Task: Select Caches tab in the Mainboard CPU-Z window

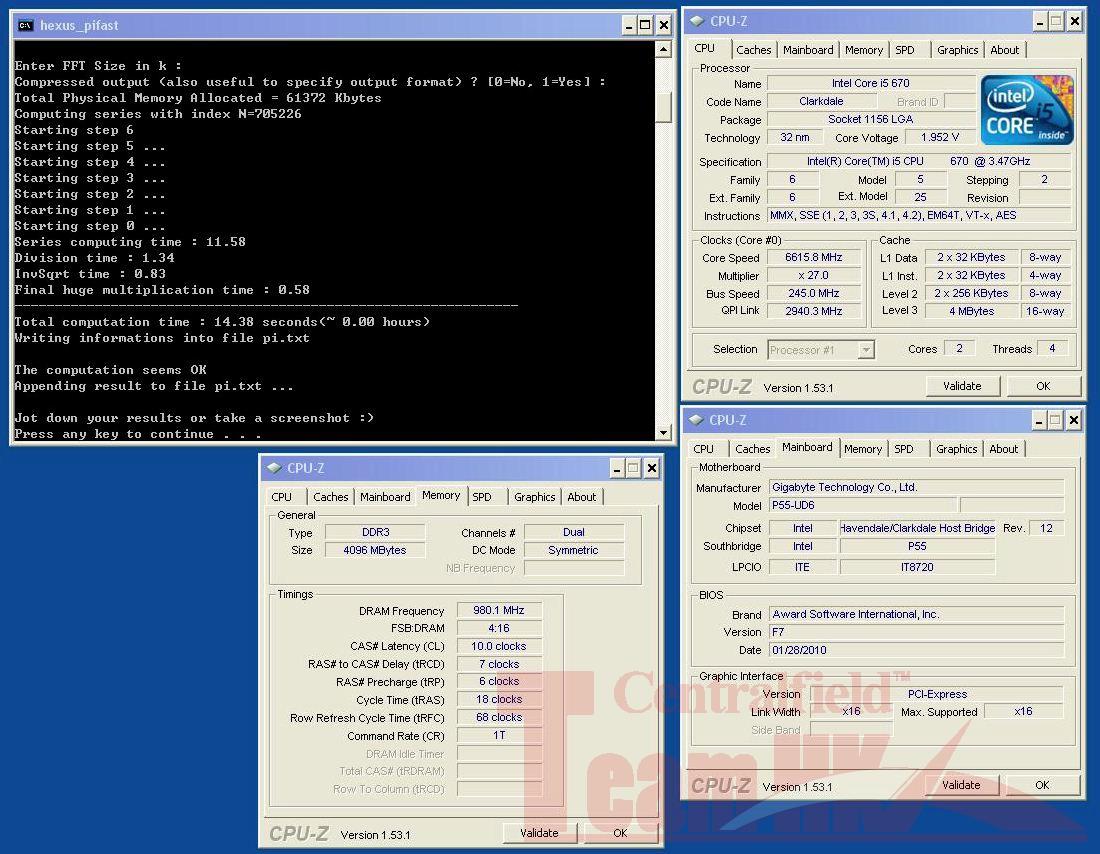Action: click(x=753, y=448)
